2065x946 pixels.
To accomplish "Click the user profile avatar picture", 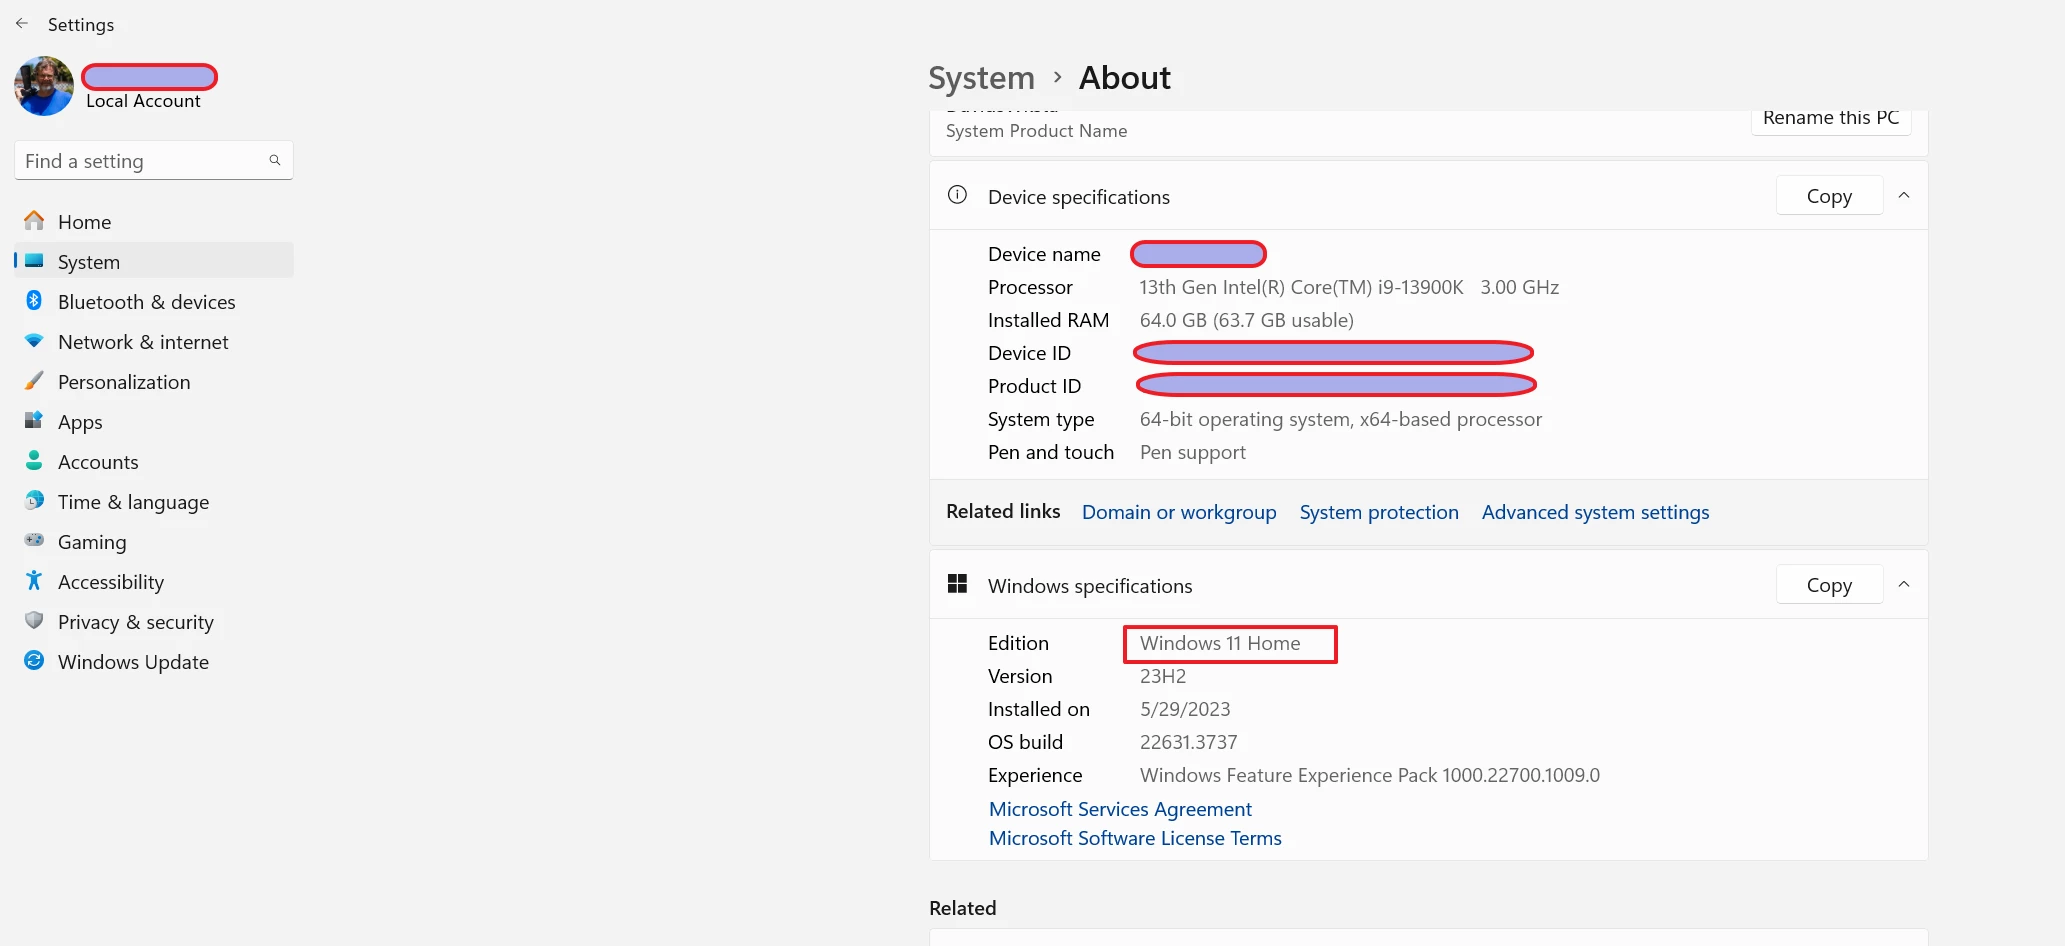I will [x=44, y=86].
